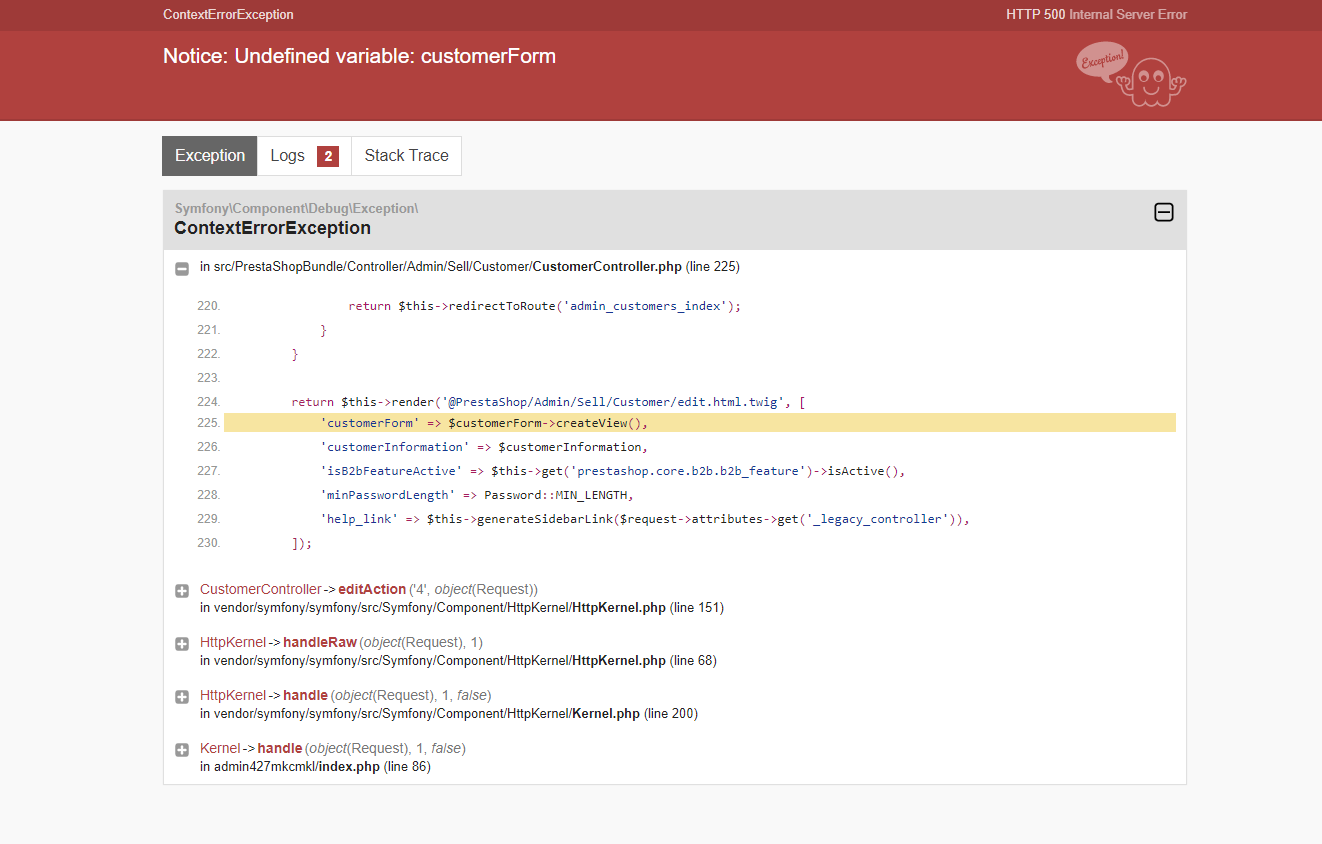Image resolution: width=1322 pixels, height=844 pixels.
Task: Click plus icon beside HttpKernel handle (line 200)
Action: pyautogui.click(x=182, y=697)
